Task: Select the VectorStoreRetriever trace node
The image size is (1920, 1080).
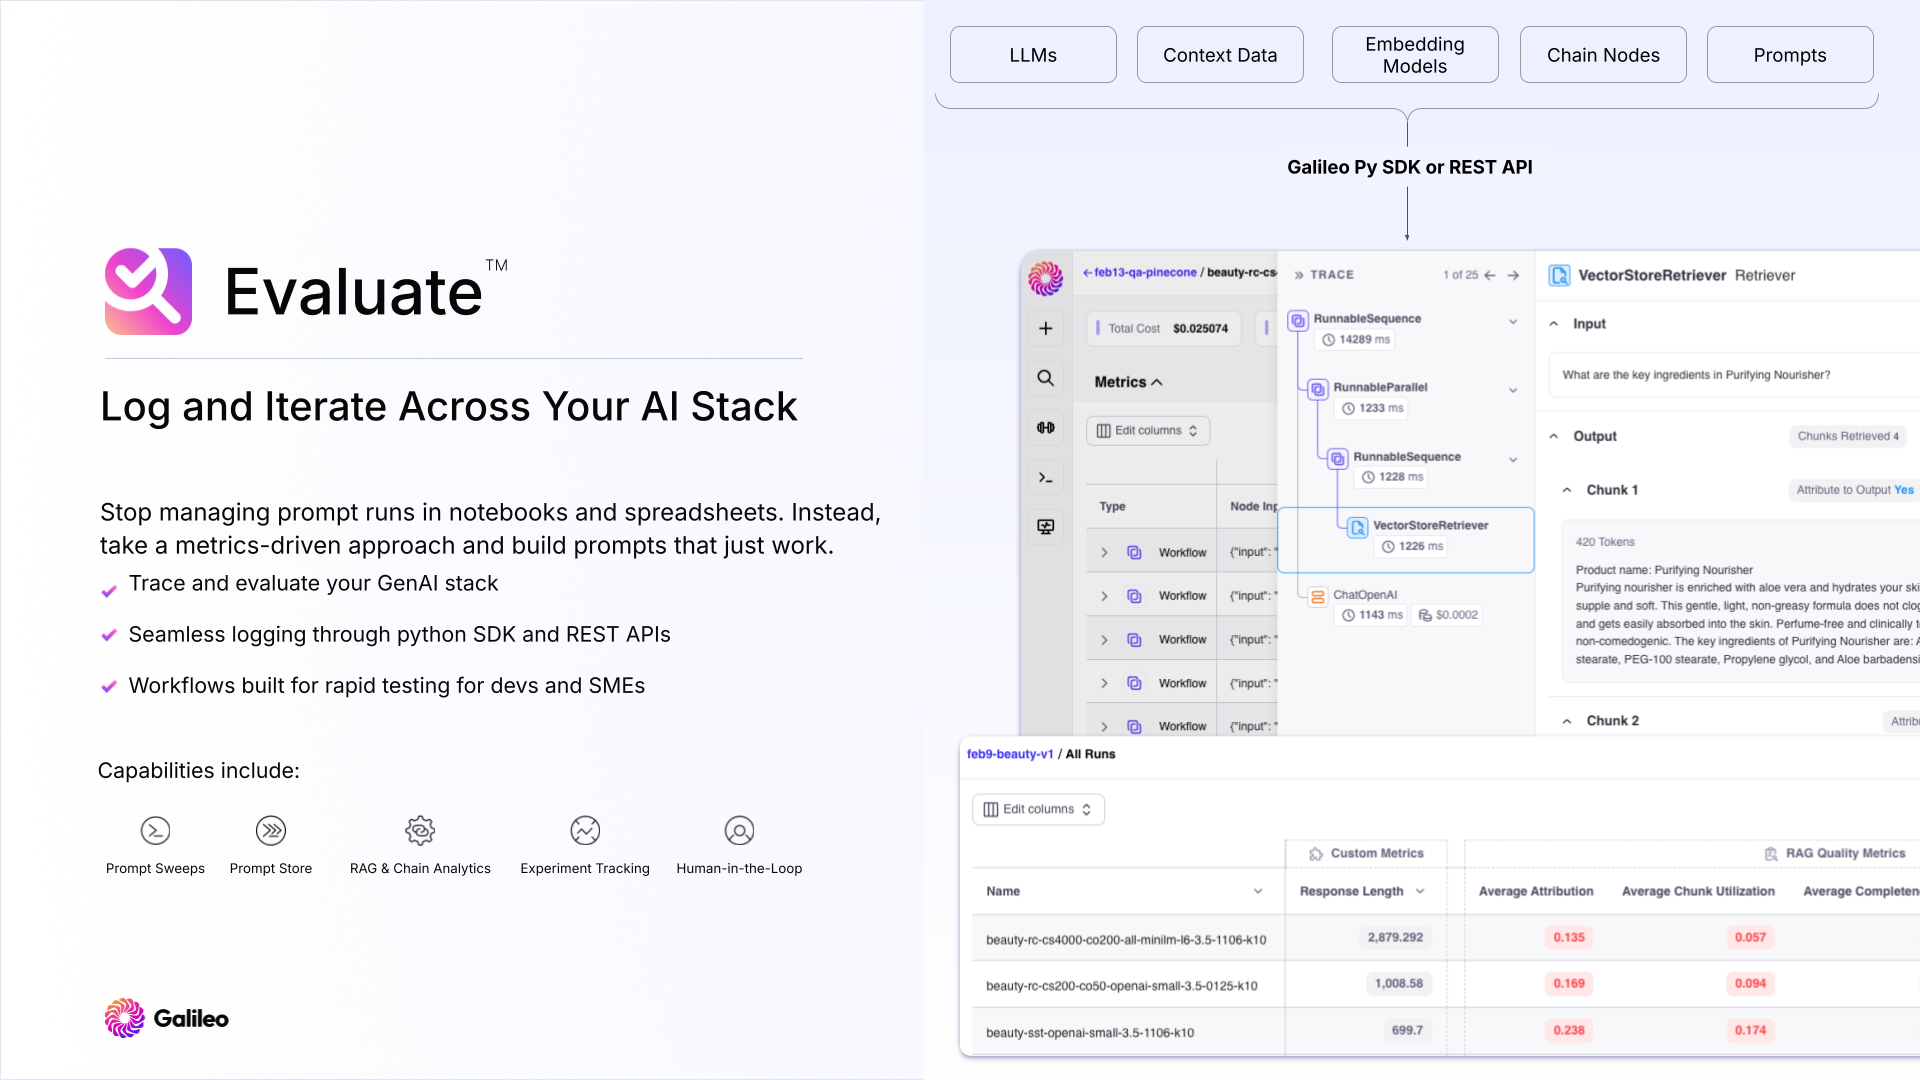Action: point(1429,526)
